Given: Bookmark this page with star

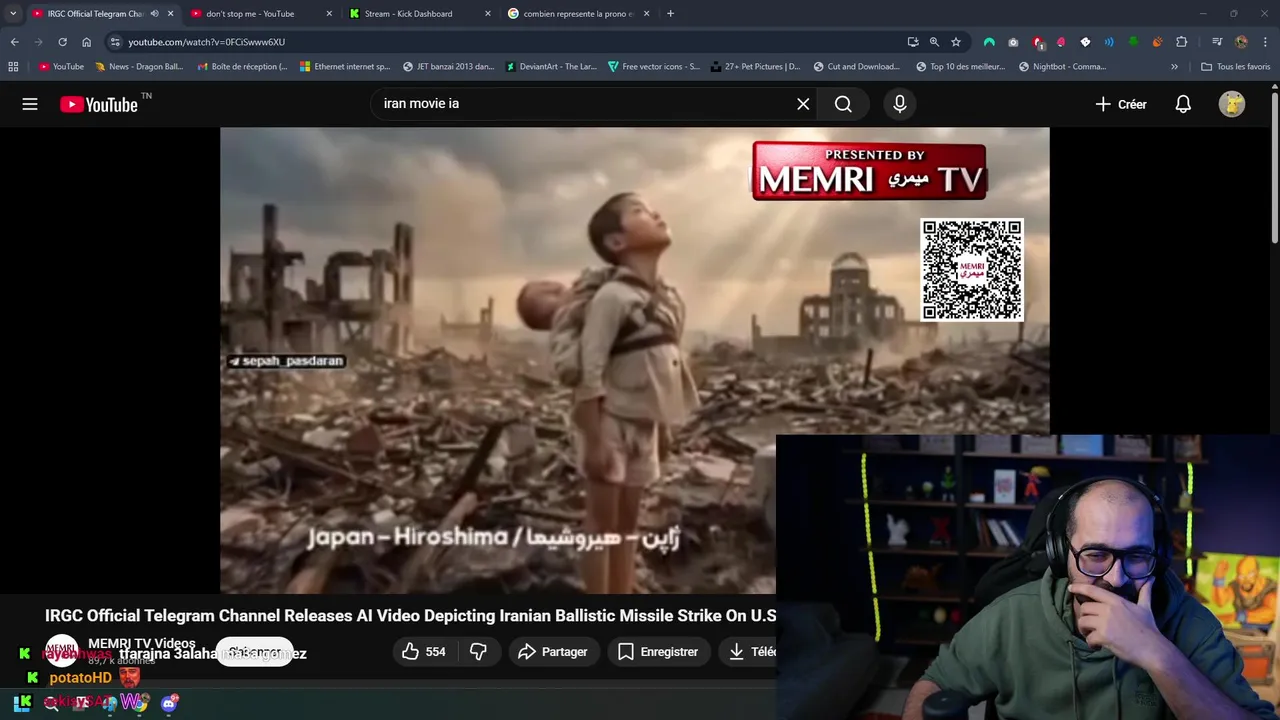Looking at the screenshot, I should tap(956, 42).
